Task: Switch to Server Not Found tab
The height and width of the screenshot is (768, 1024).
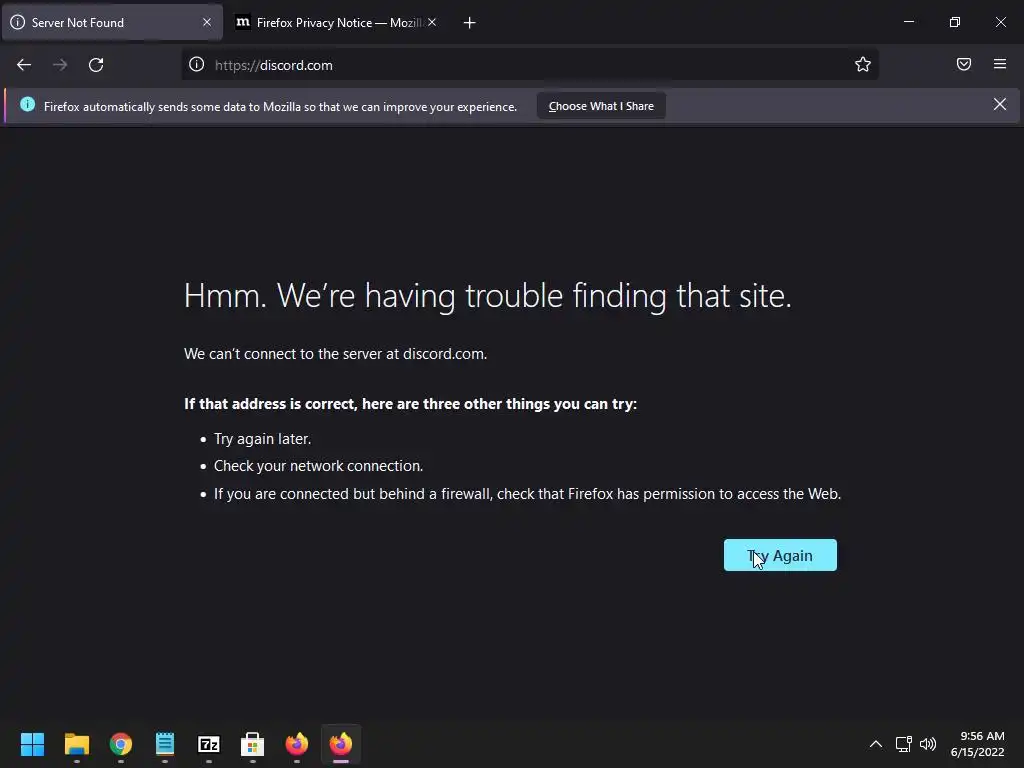Action: (x=112, y=22)
